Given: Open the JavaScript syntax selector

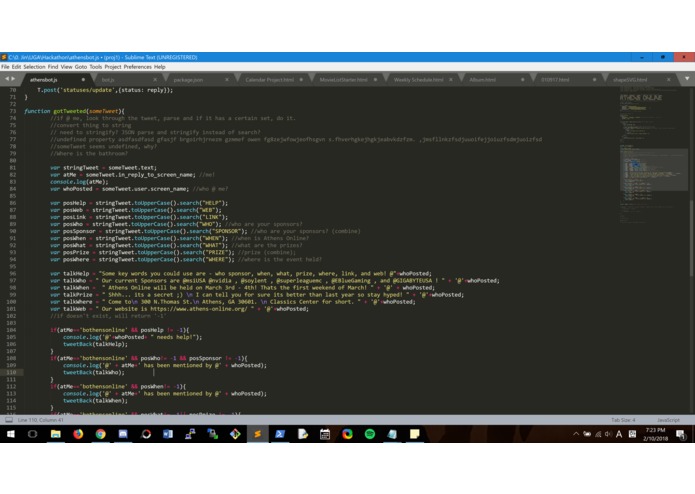Looking at the screenshot, I should coord(668,420).
